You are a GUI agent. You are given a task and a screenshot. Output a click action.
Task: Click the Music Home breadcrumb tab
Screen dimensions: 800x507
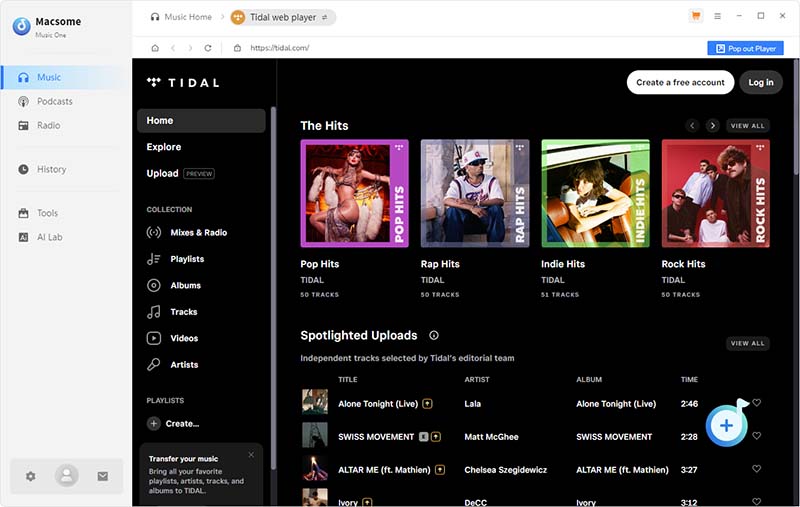(181, 17)
